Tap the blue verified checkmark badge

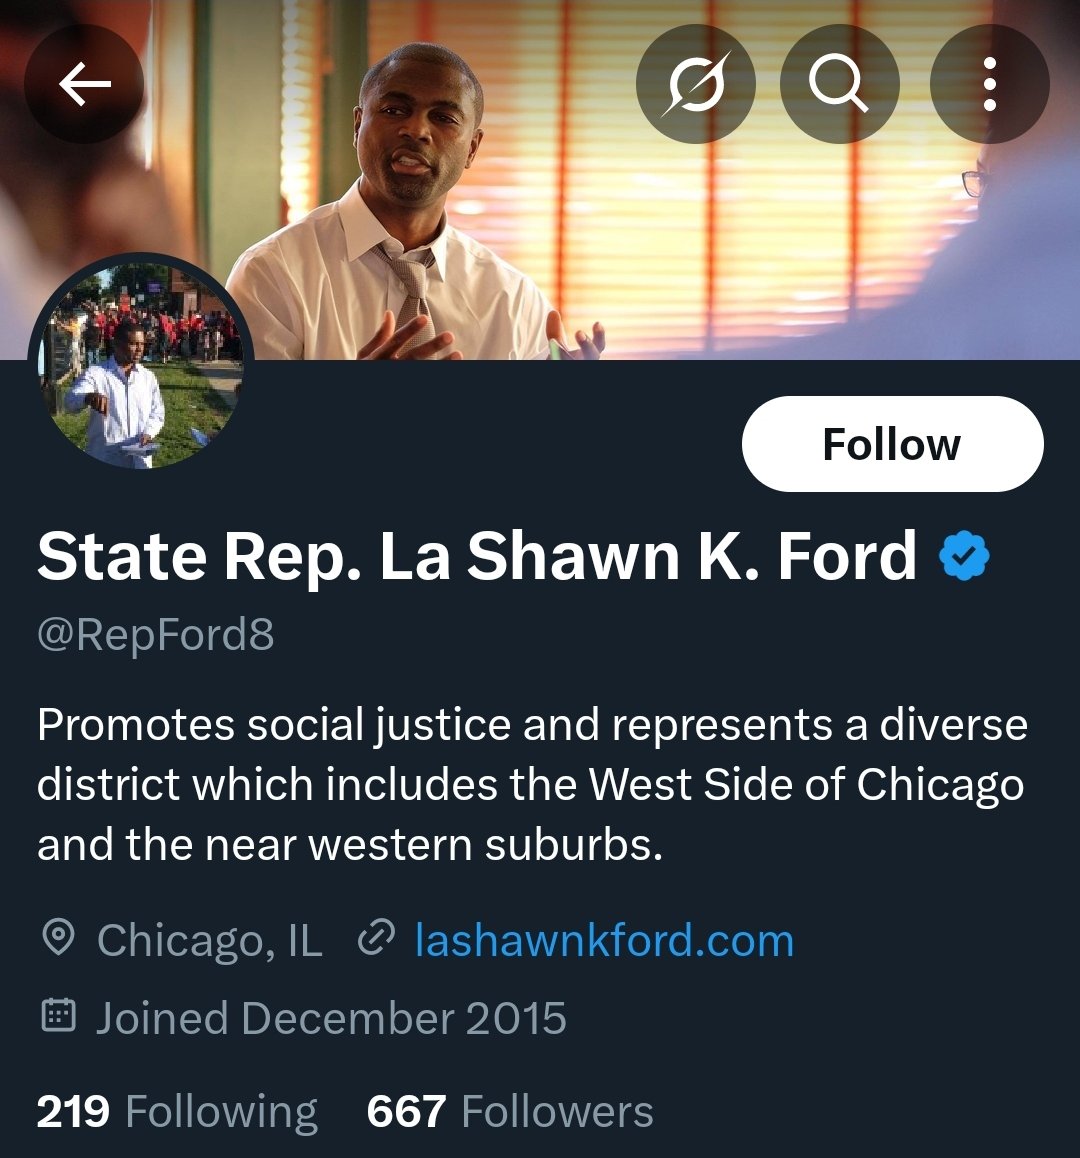pyautogui.click(x=964, y=557)
